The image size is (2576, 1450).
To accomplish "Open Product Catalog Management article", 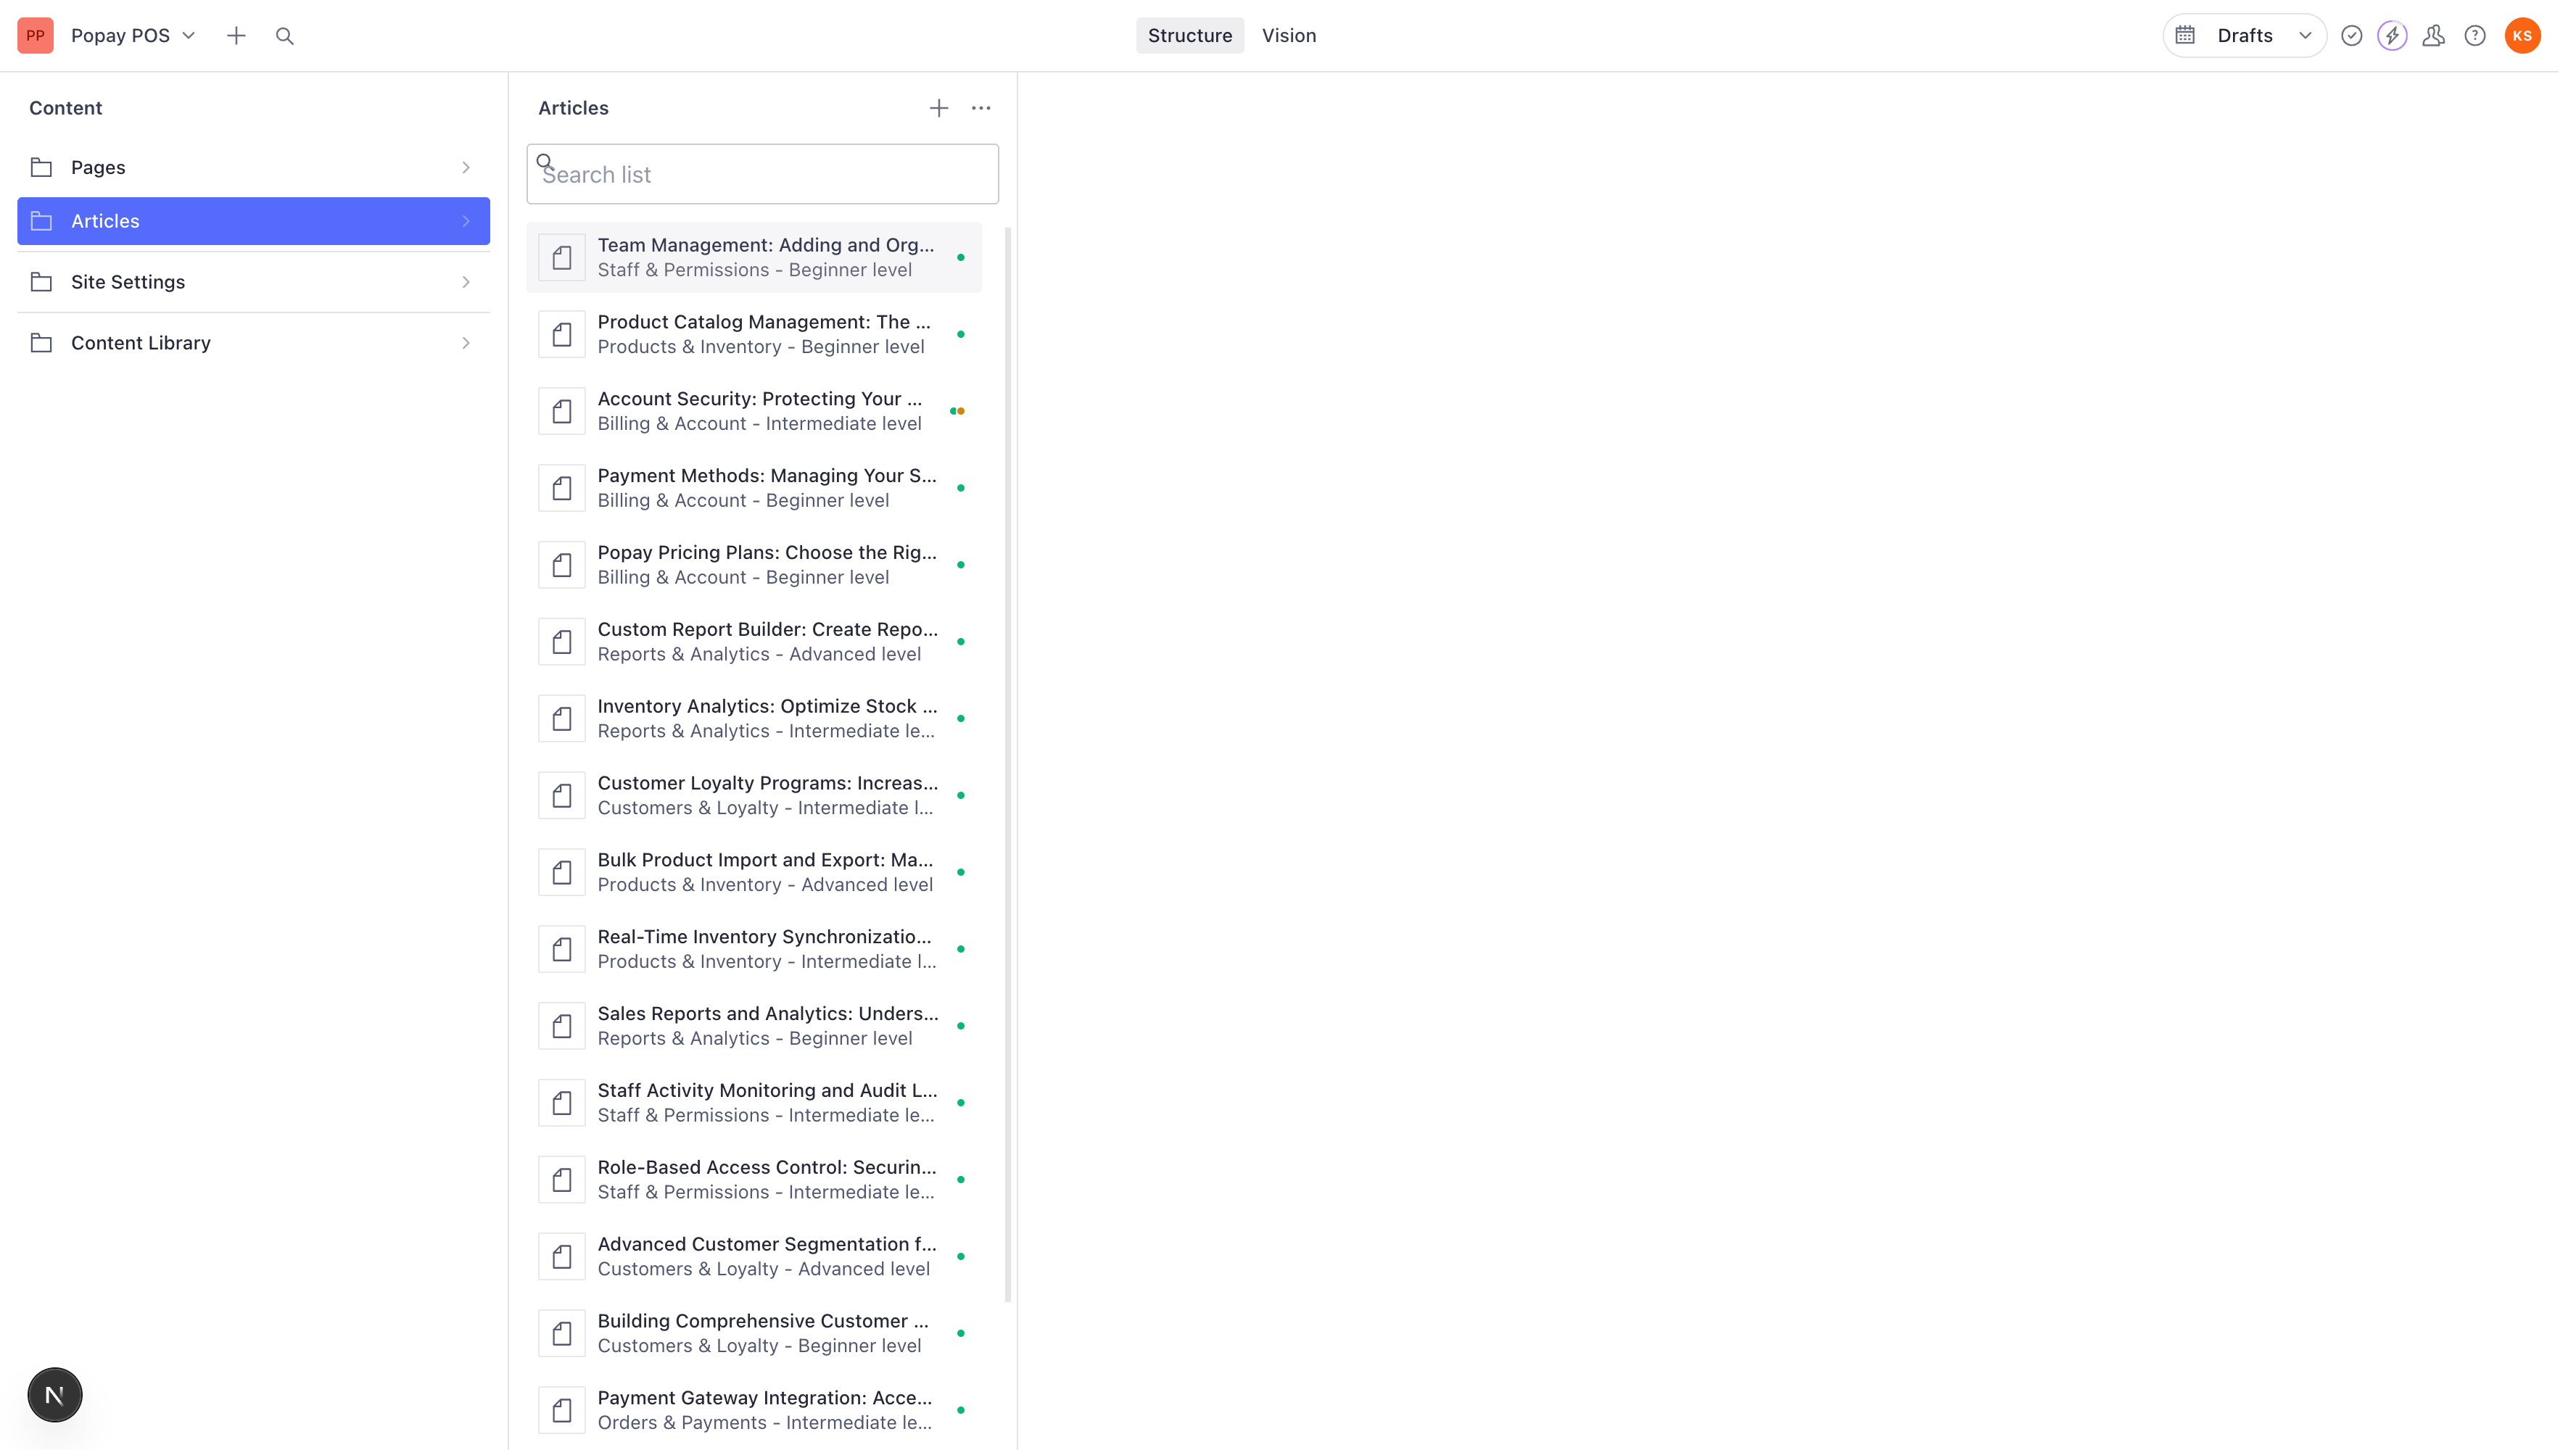I will (x=754, y=334).
